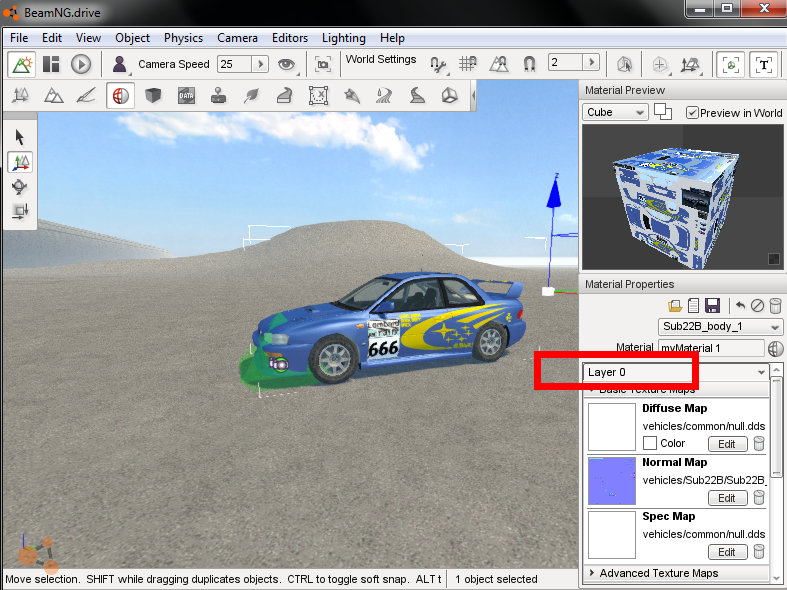Screen dimensions: 787x590
Task: Open the Terrain Editor tool
Action: pos(53,95)
